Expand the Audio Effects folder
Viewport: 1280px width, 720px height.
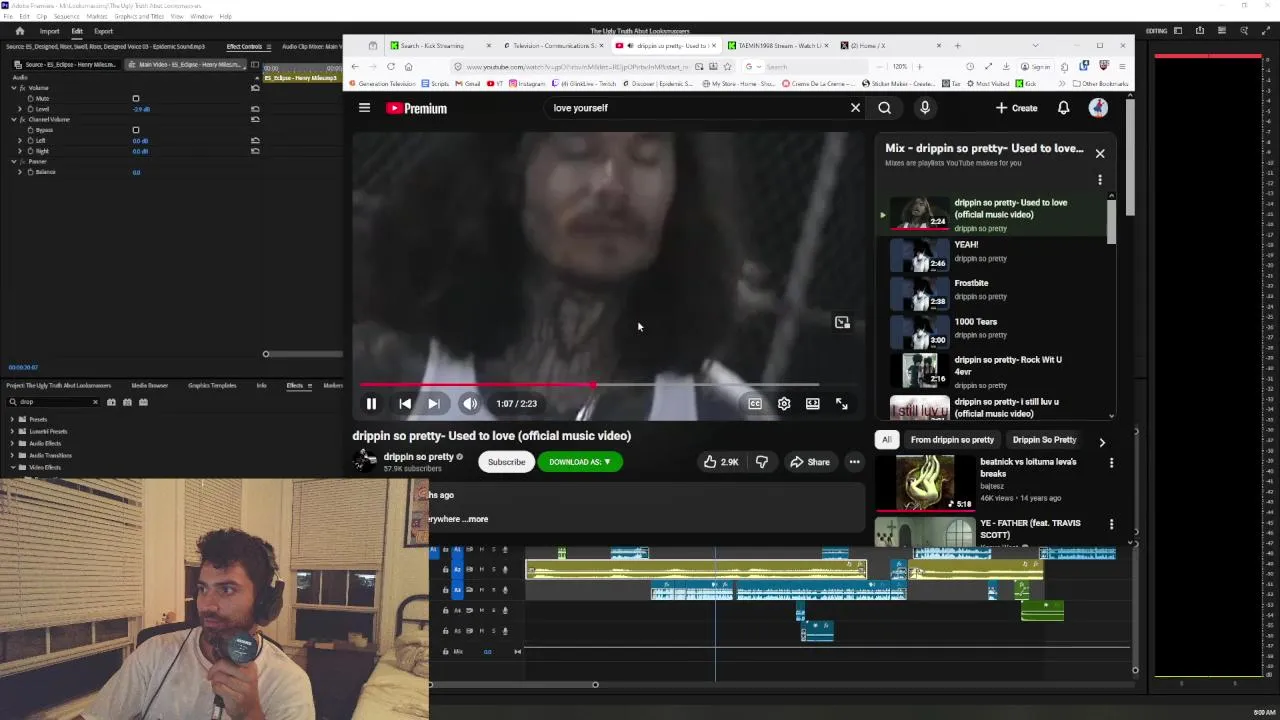point(11,444)
